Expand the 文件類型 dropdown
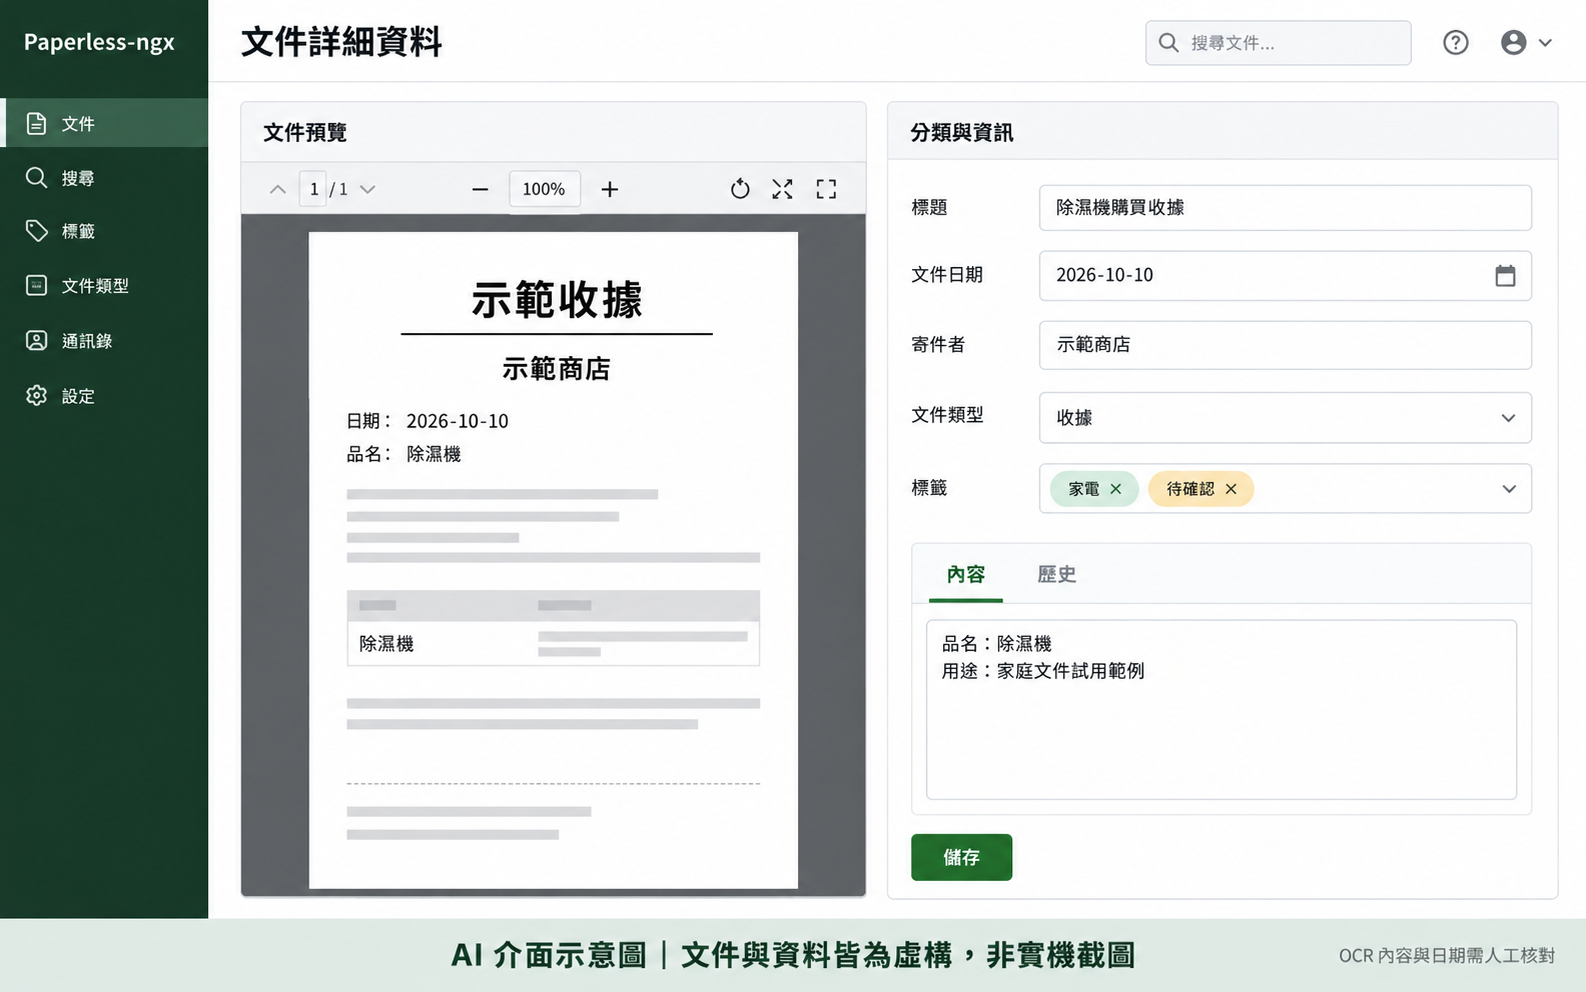 click(1285, 418)
